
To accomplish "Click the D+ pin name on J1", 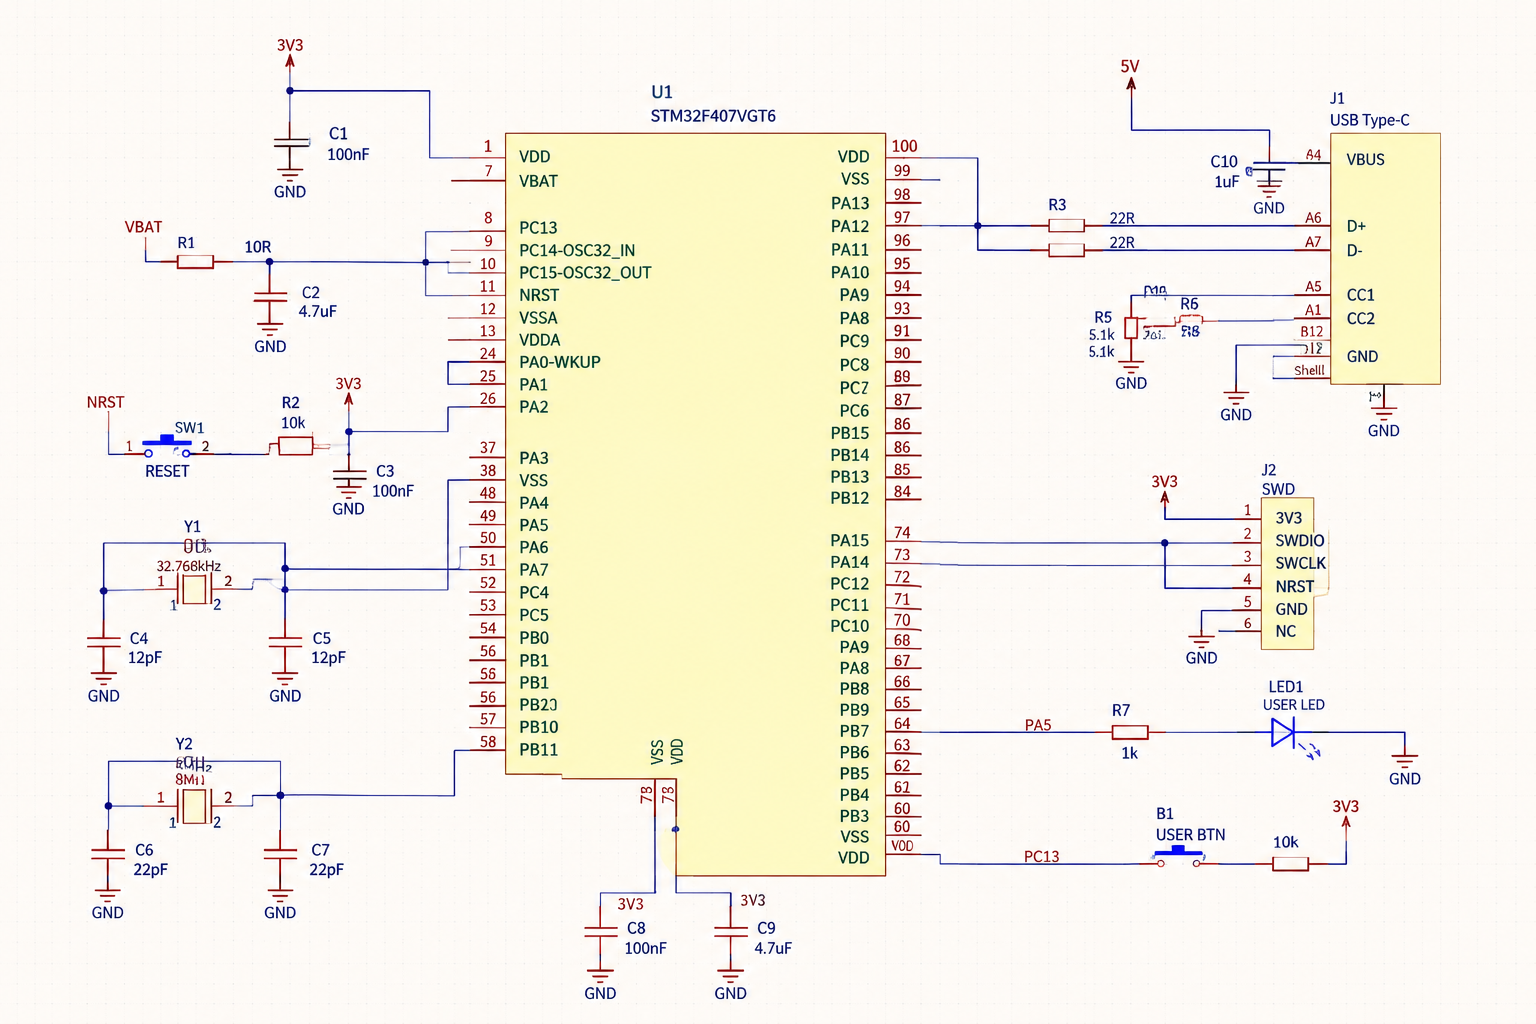I will click(1356, 226).
